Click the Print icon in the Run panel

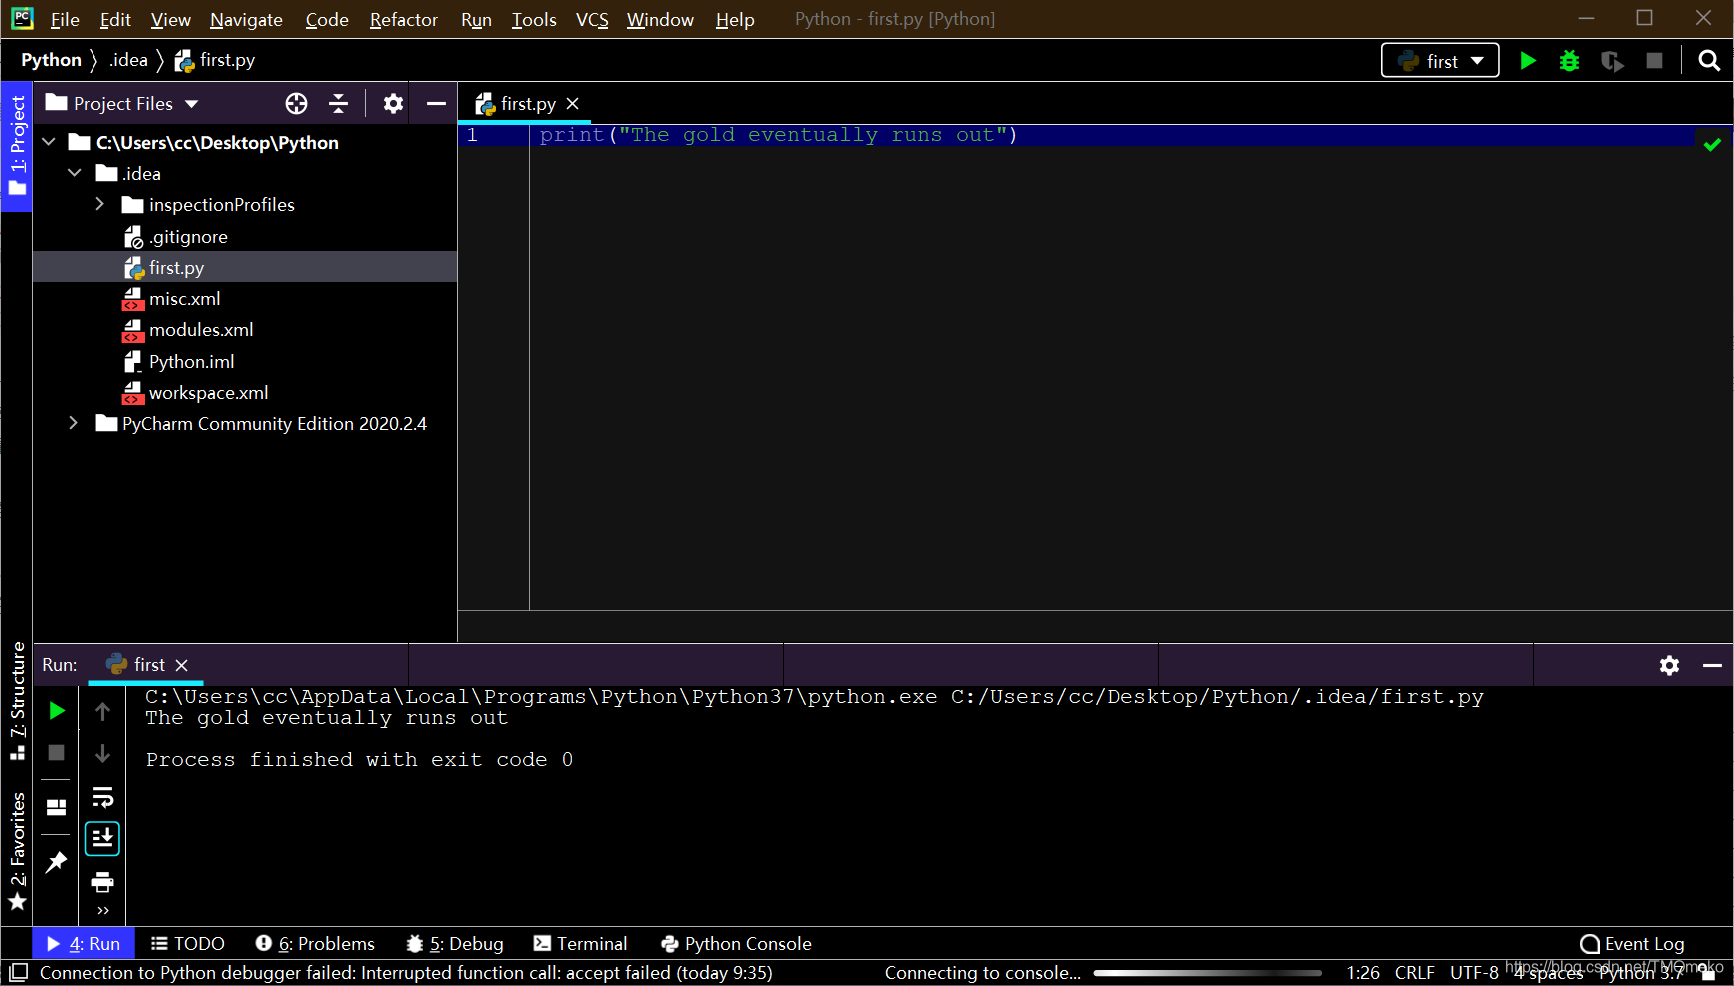[x=102, y=882]
